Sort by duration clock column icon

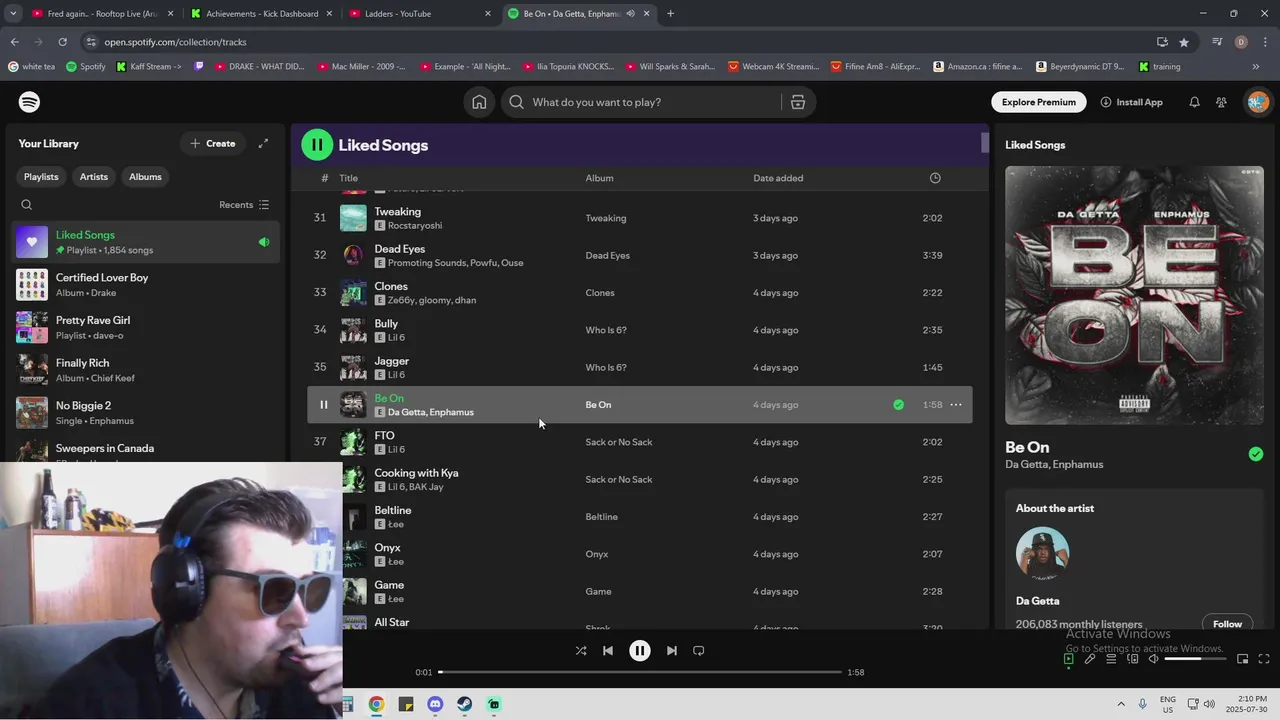tap(935, 178)
